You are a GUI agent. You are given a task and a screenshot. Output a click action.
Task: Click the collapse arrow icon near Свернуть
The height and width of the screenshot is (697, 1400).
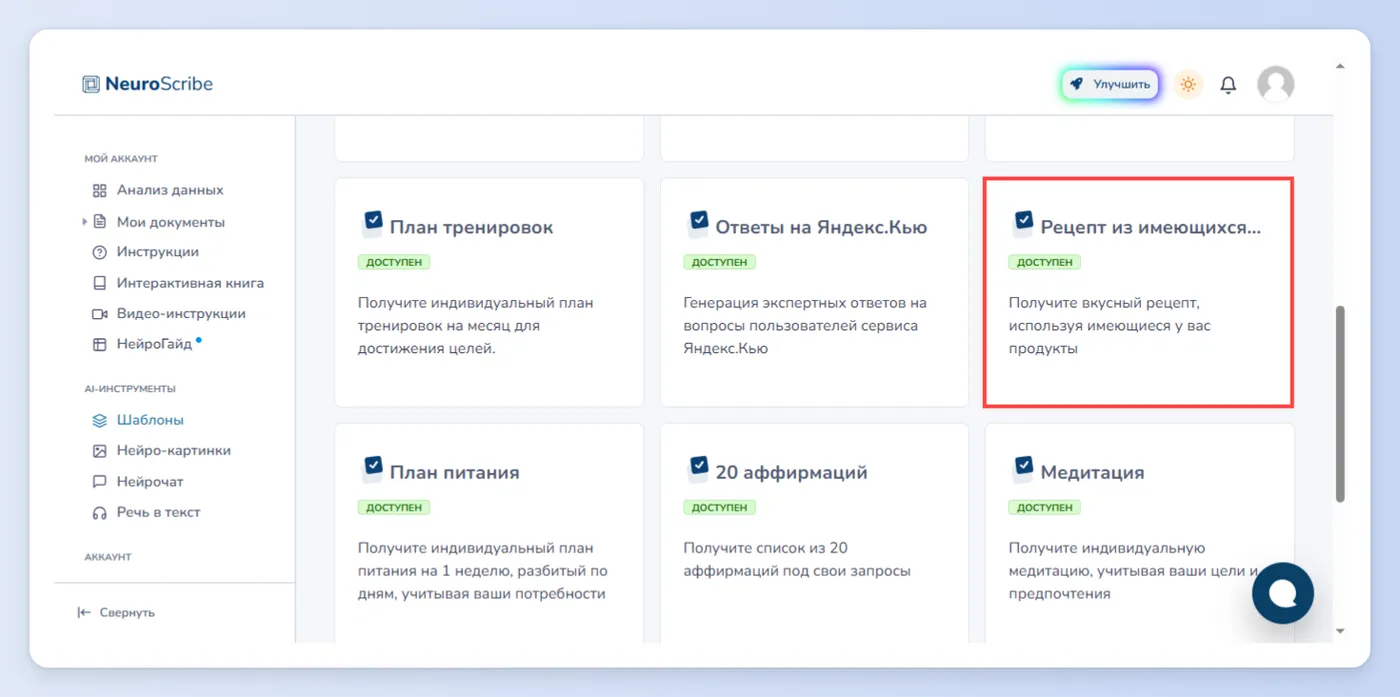[84, 612]
